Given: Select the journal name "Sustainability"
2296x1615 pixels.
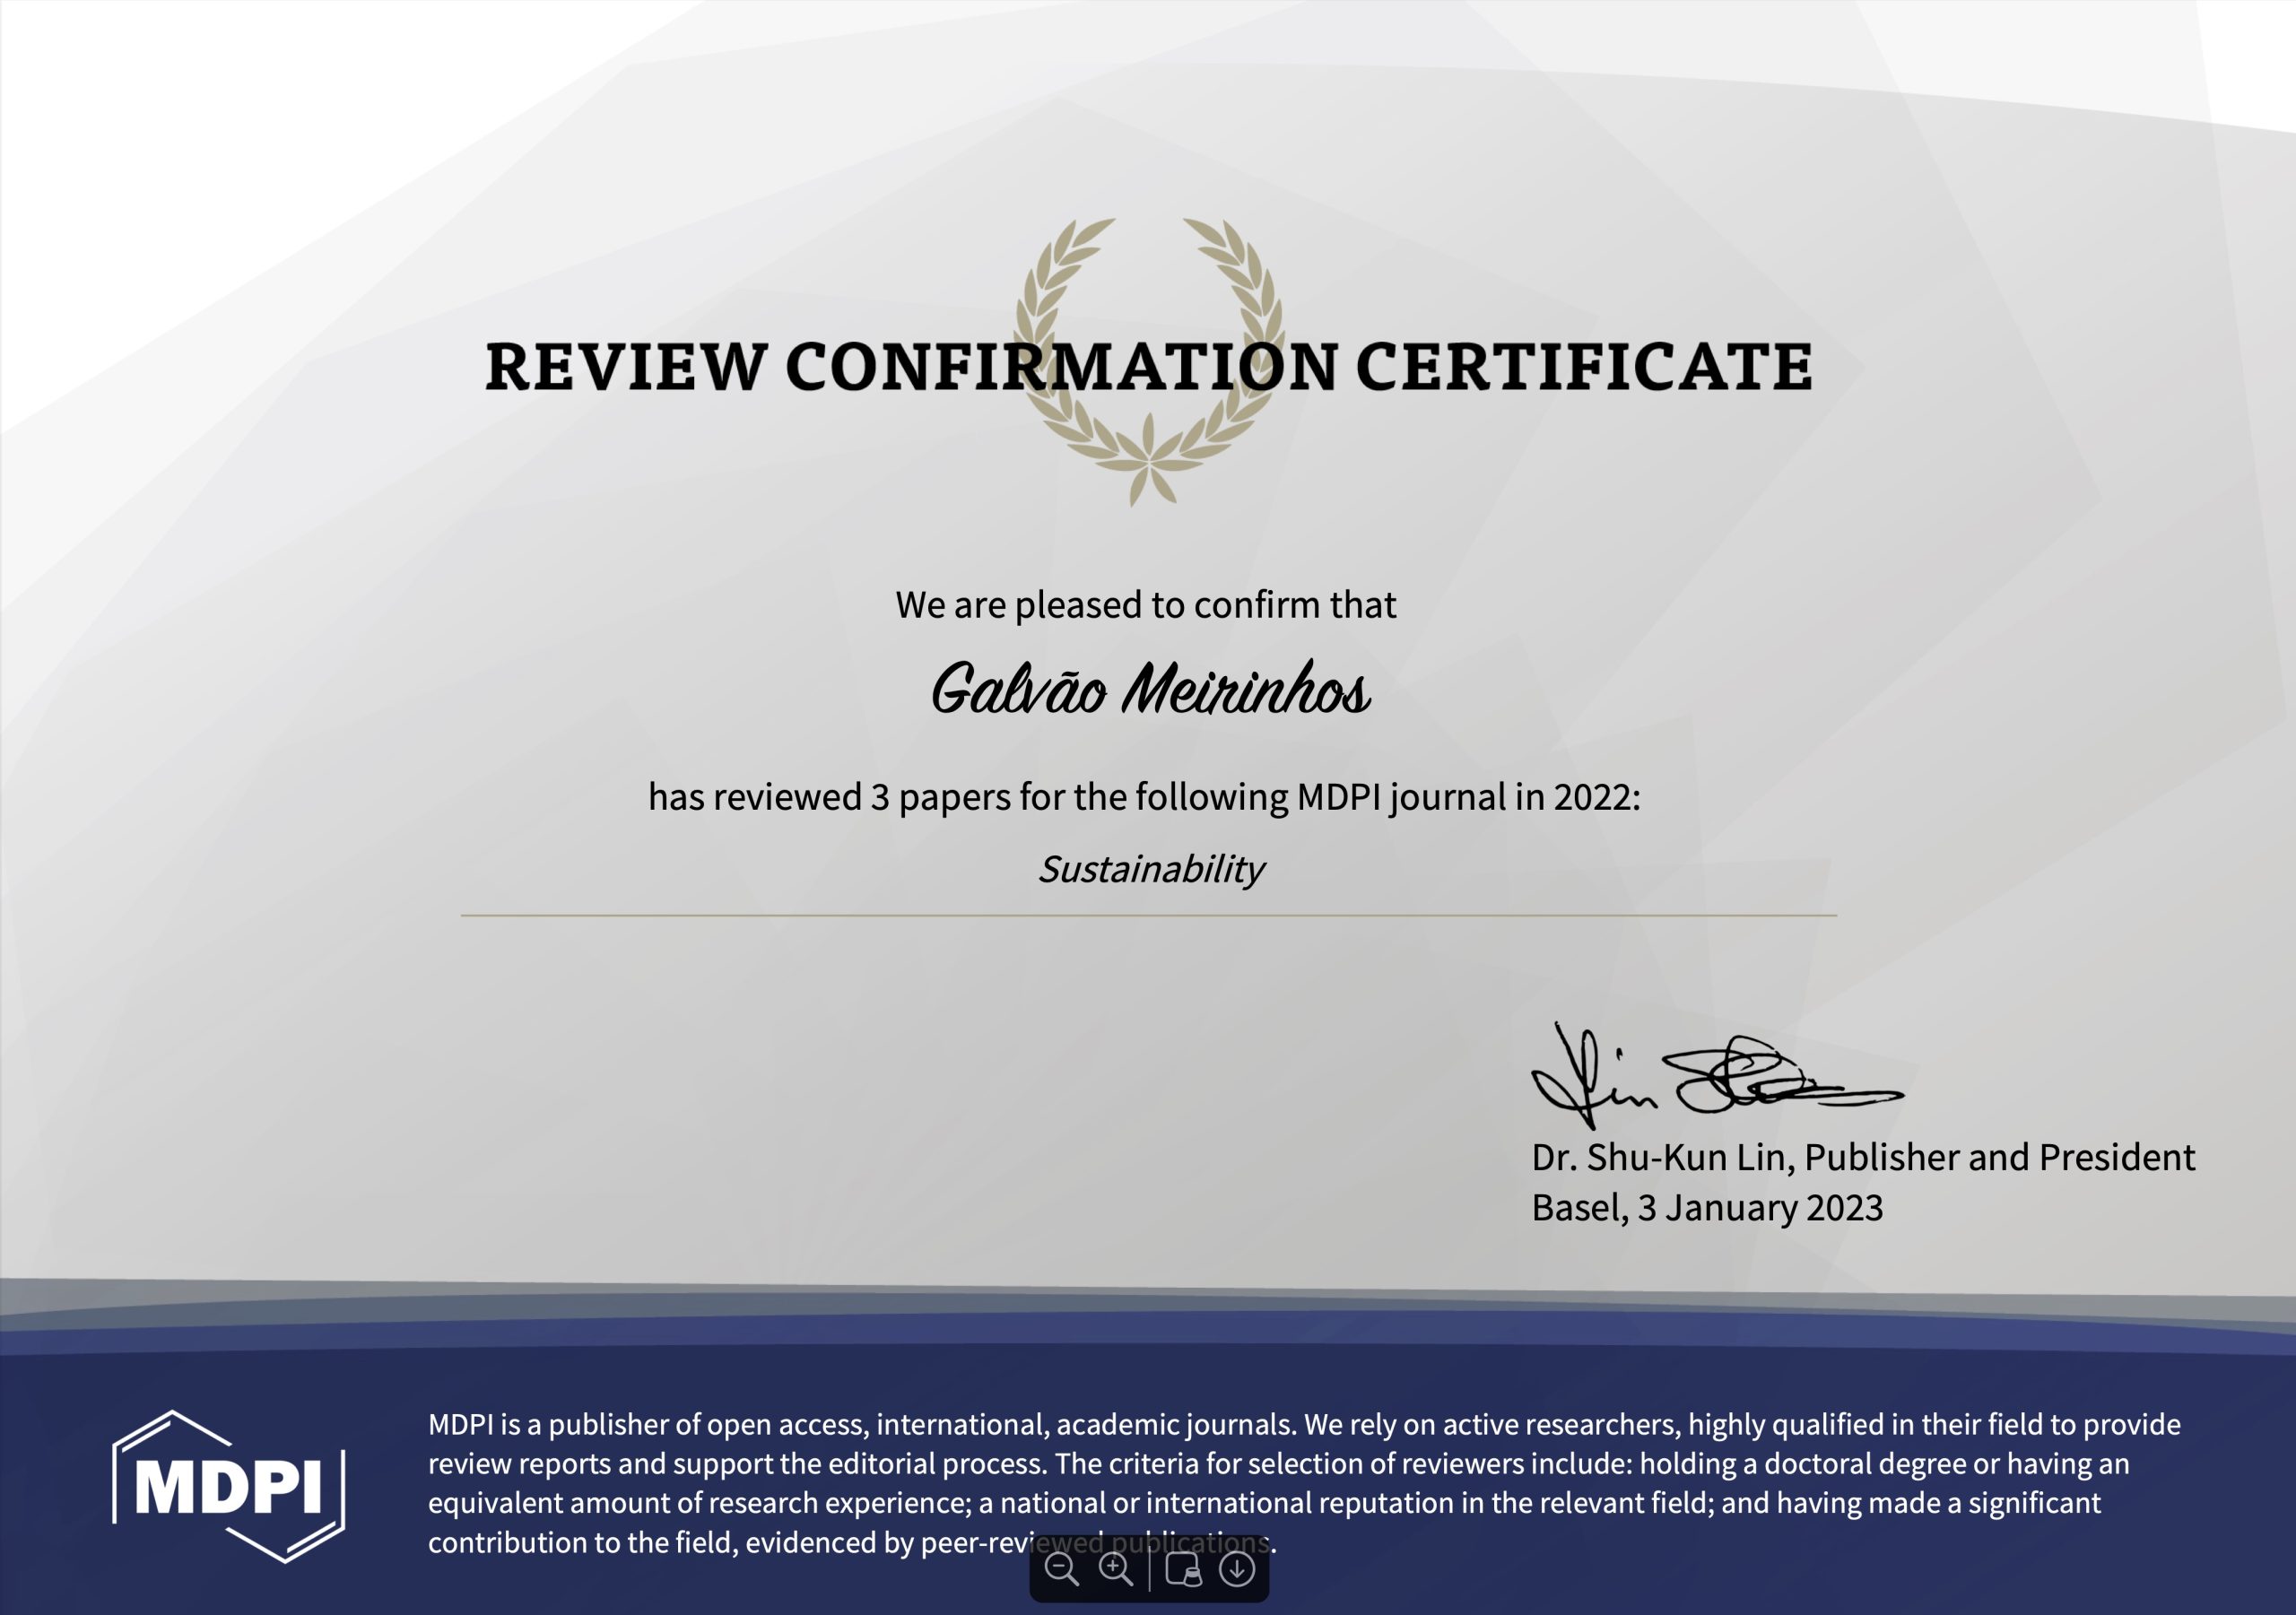Looking at the screenshot, I should [1151, 869].
